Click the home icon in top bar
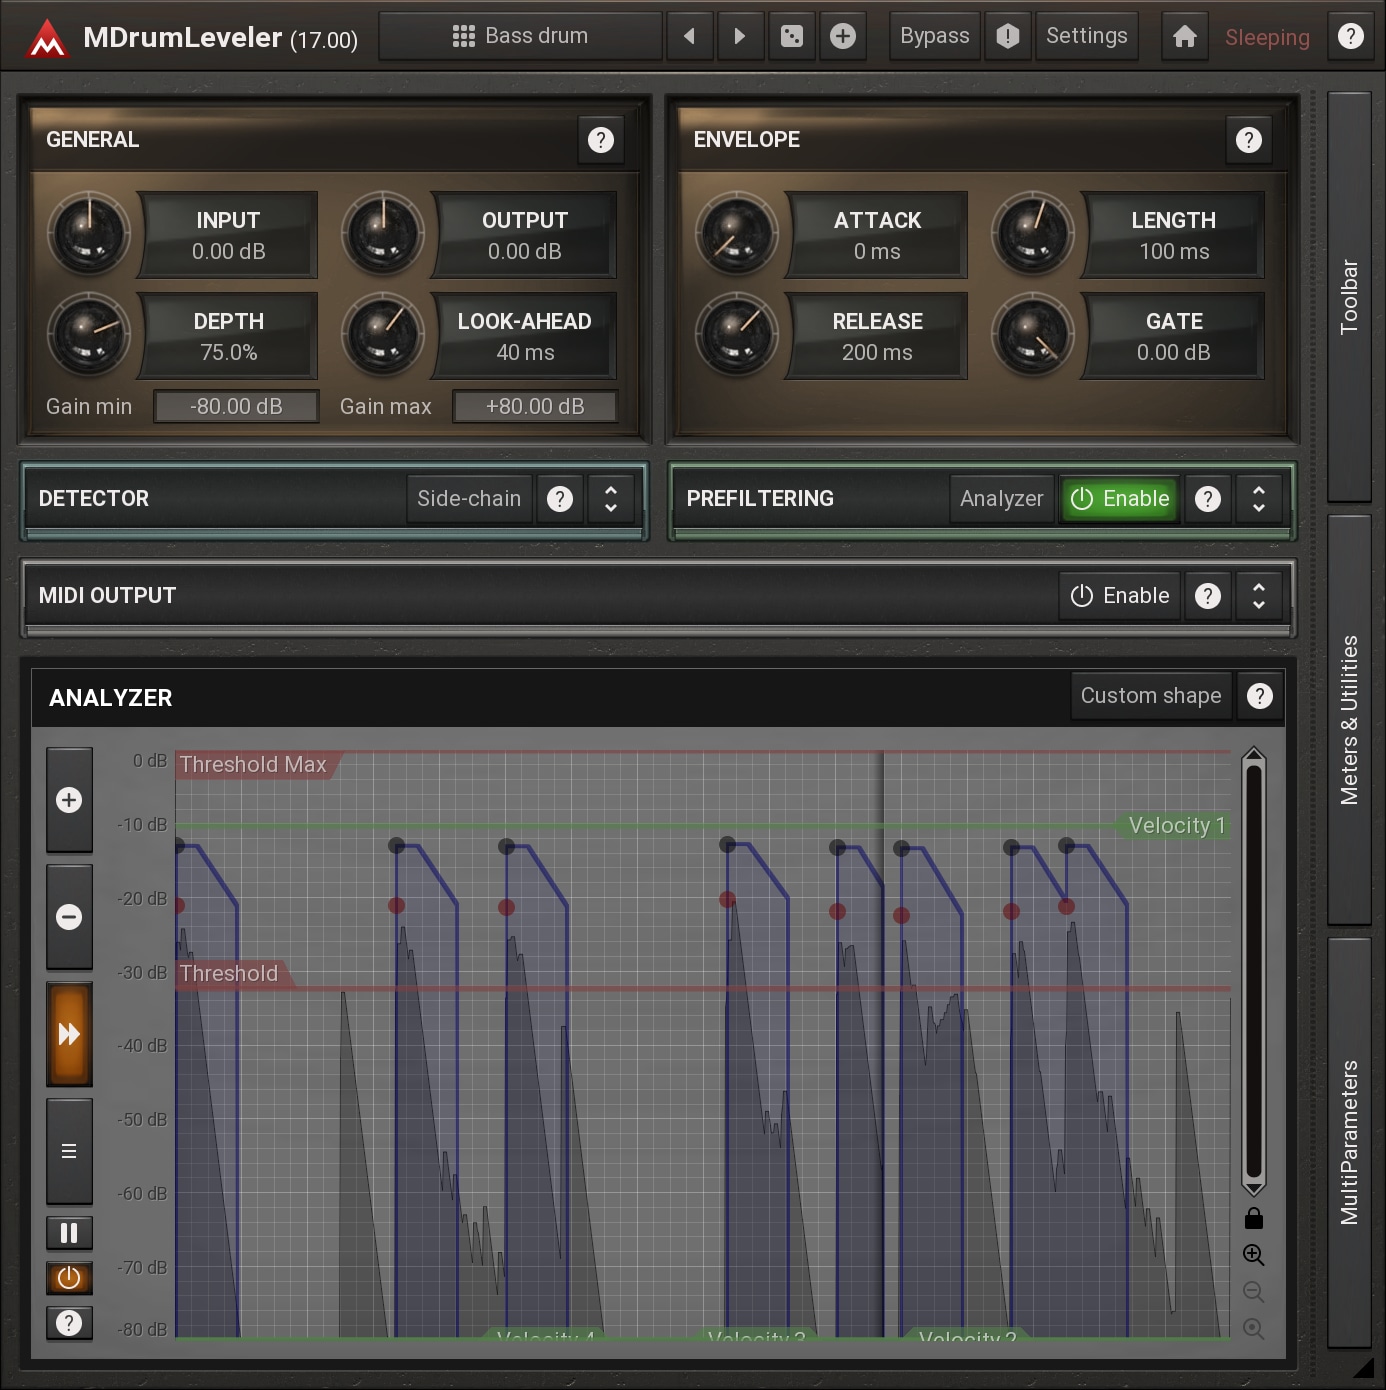 tap(1185, 37)
